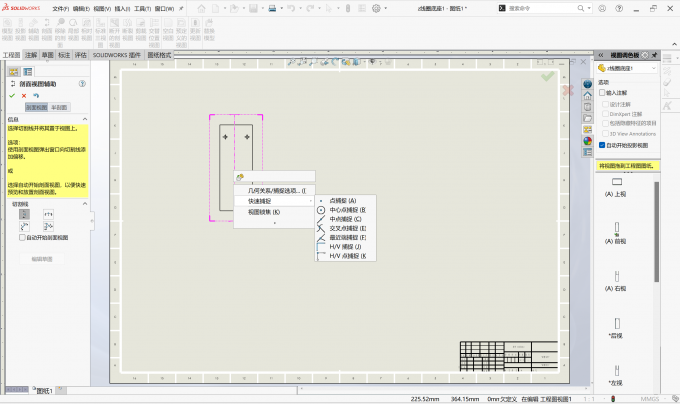Viewport: 680px width, 404px height.
Task: Select 交叉点捕捉 in snap submenu
Action: (345, 228)
